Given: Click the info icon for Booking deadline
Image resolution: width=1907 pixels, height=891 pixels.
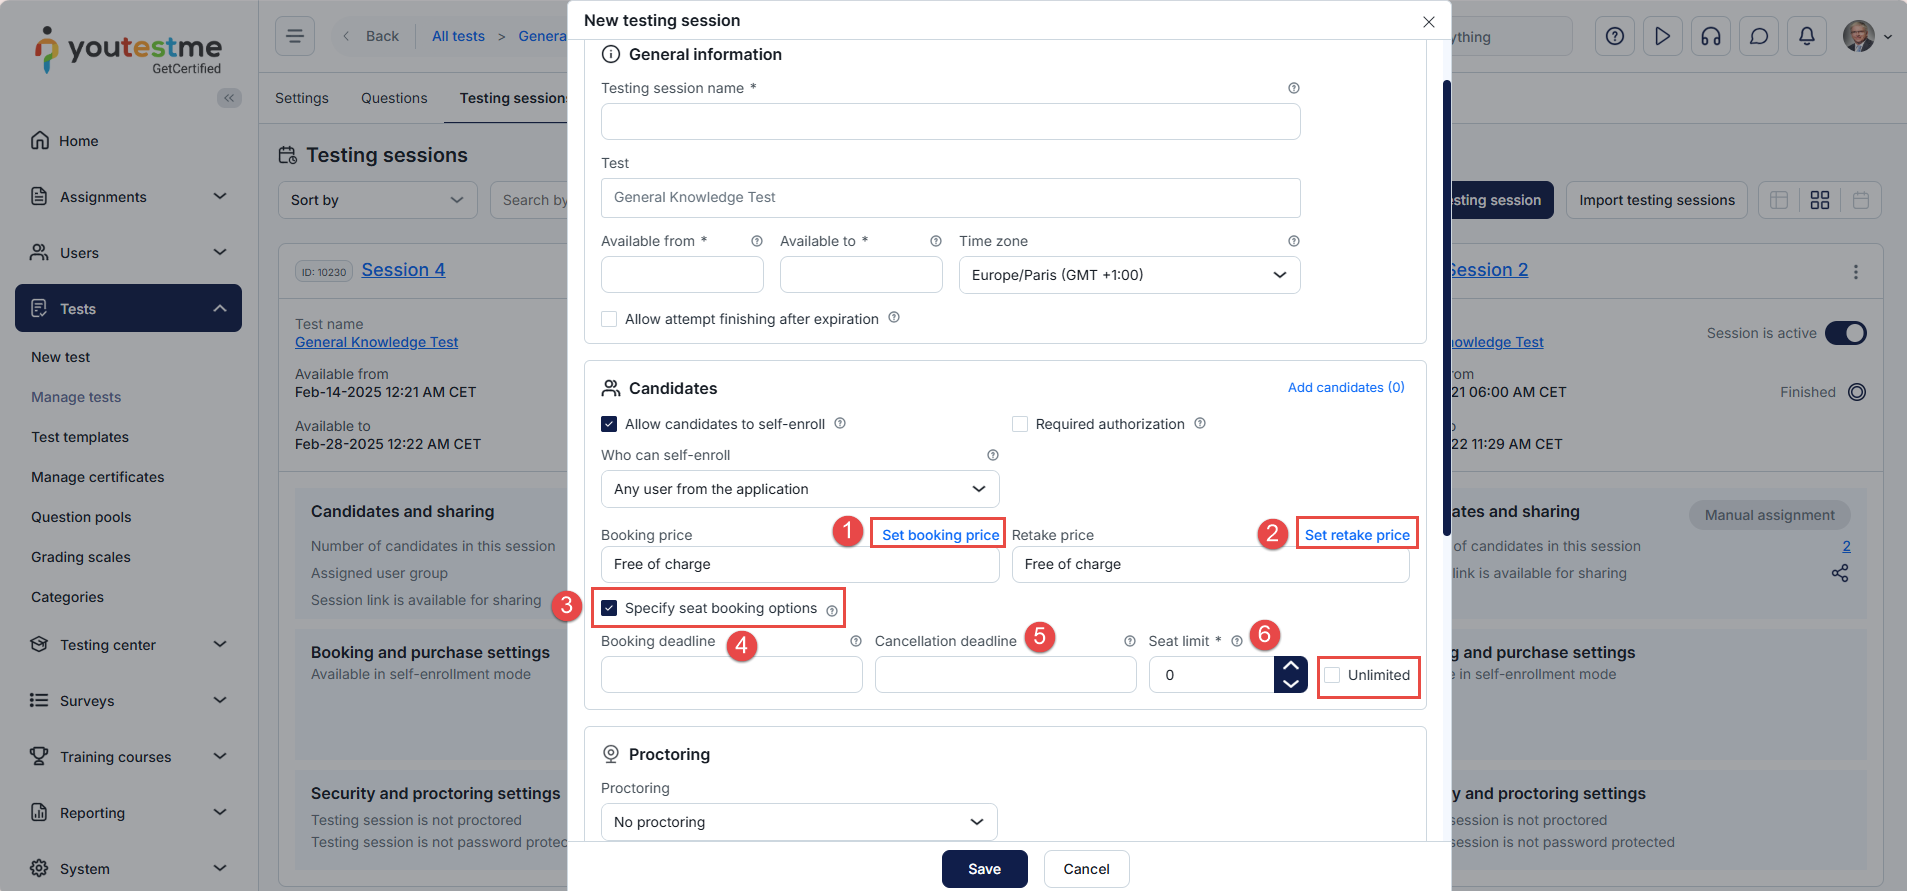Looking at the screenshot, I should [856, 641].
